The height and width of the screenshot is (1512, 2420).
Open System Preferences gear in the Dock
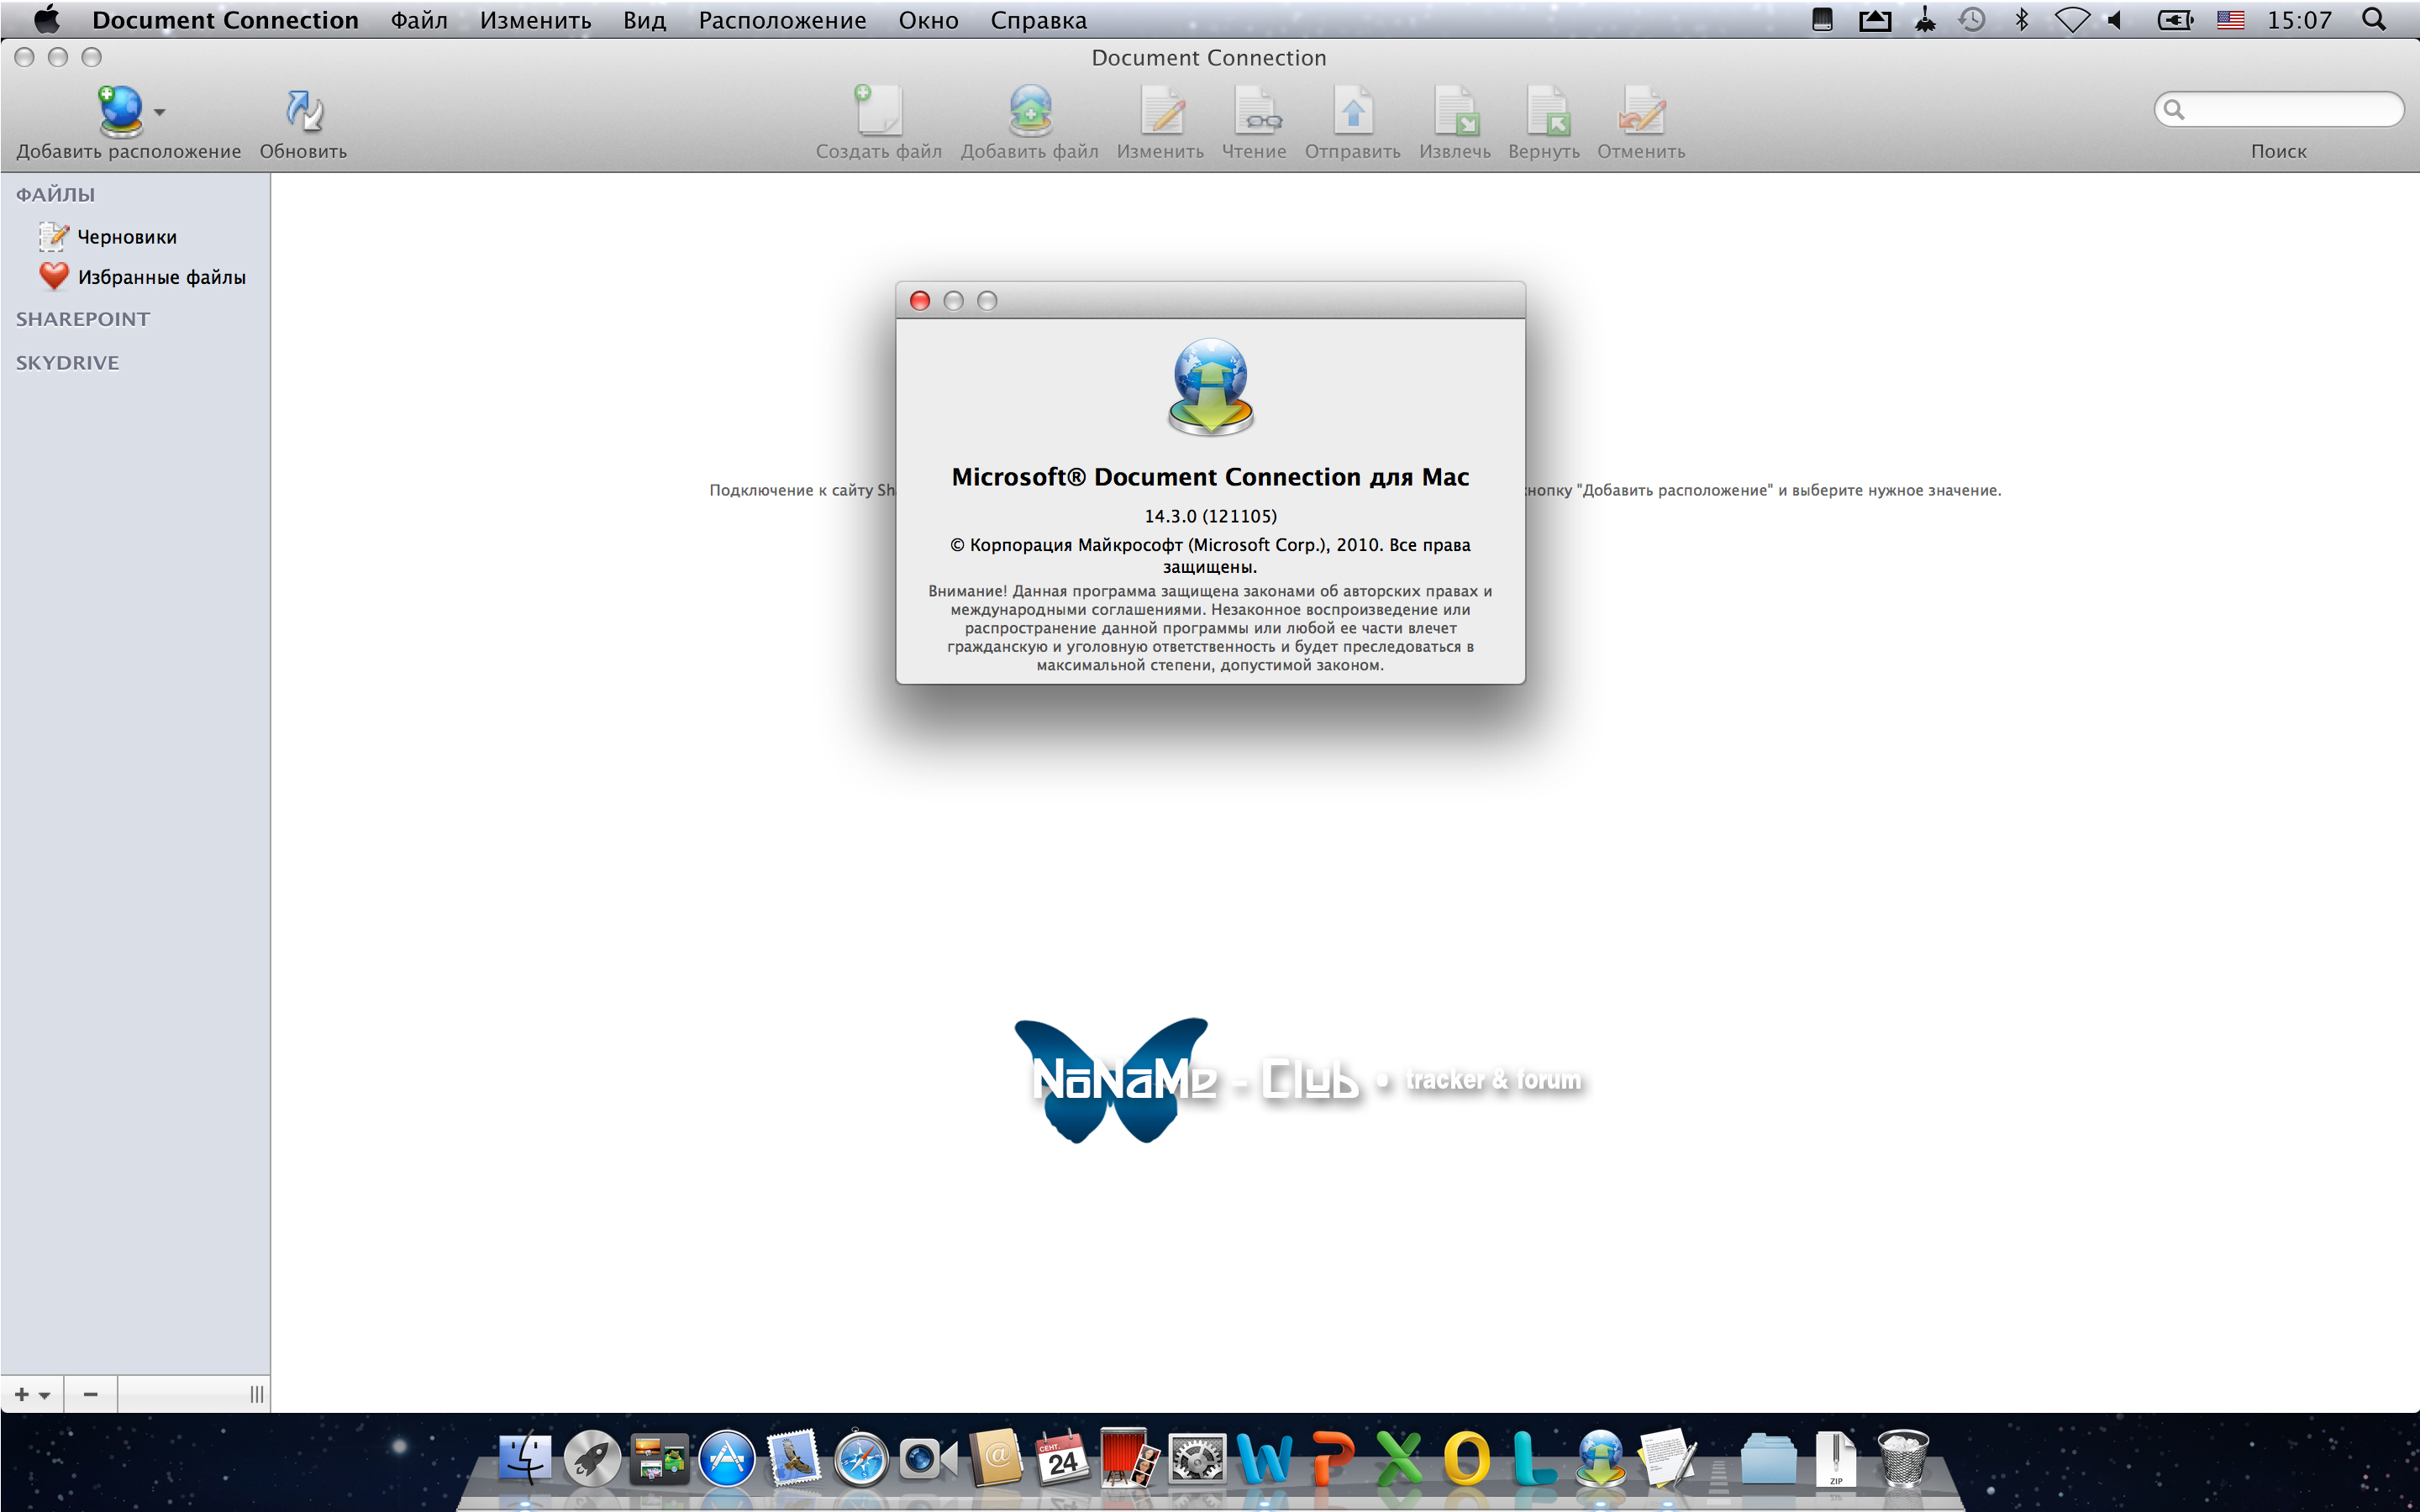point(1198,1459)
